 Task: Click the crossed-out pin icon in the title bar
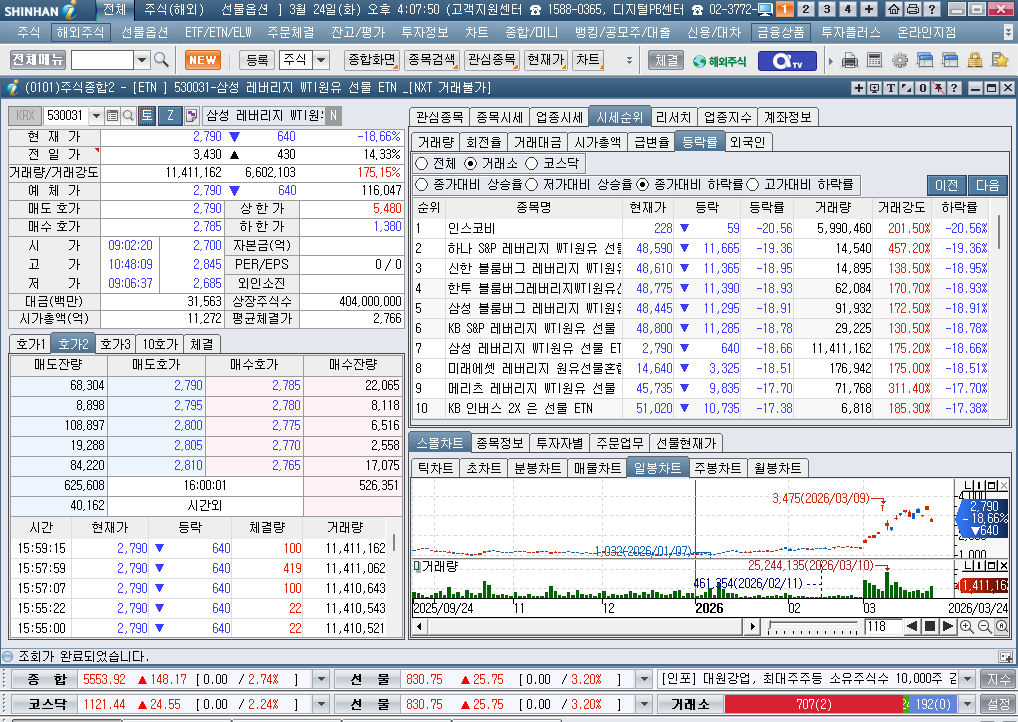pyautogui.click(x=938, y=88)
